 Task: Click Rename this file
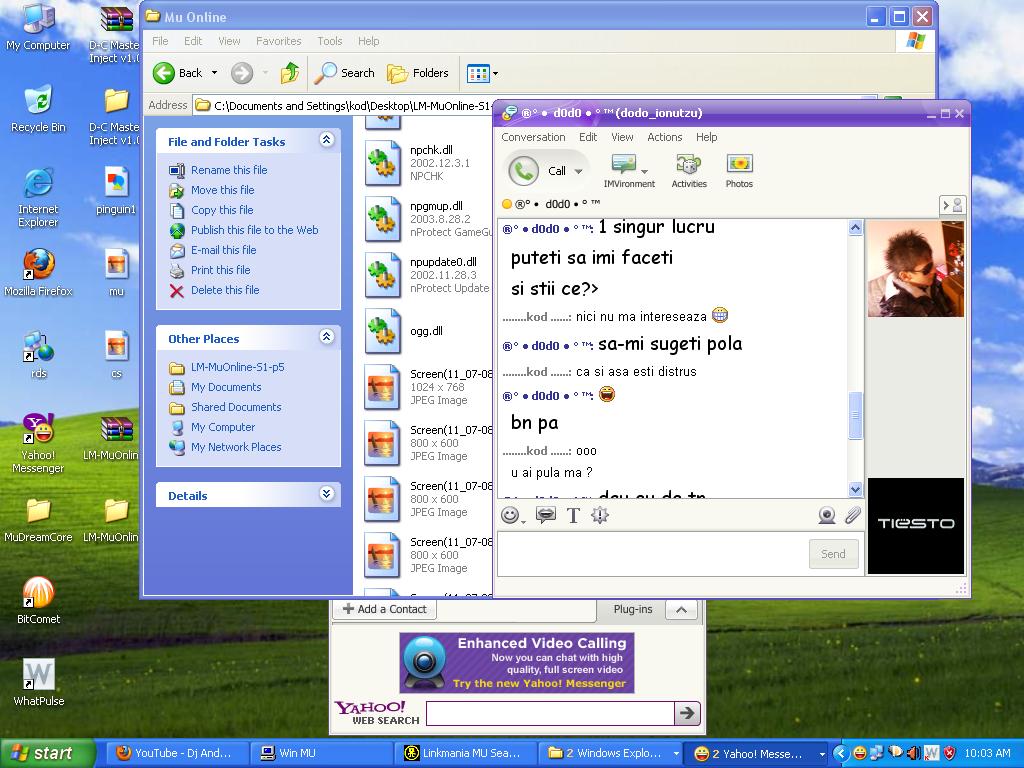(x=229, y=170)
